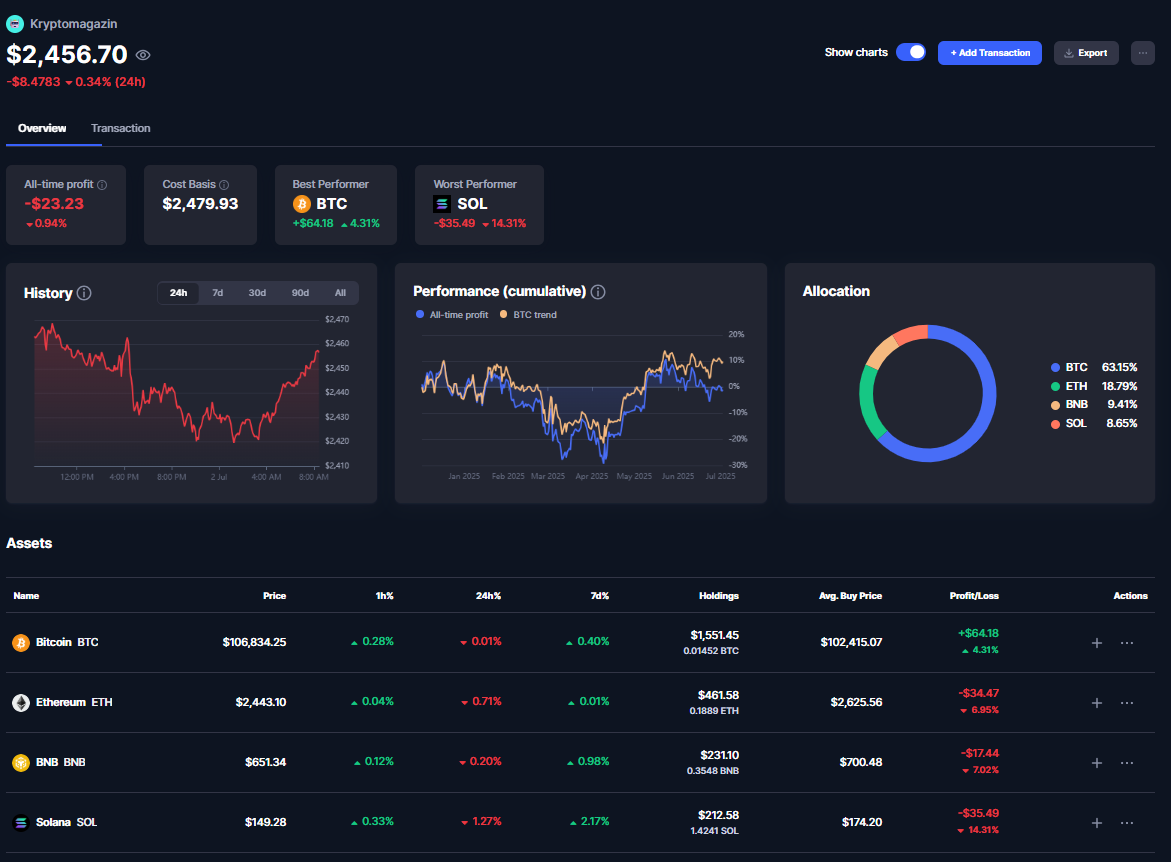The height and width of the screenshot is (862, 1171).
Task: Add a transaction to Solana row
Action: [1096, 822]
